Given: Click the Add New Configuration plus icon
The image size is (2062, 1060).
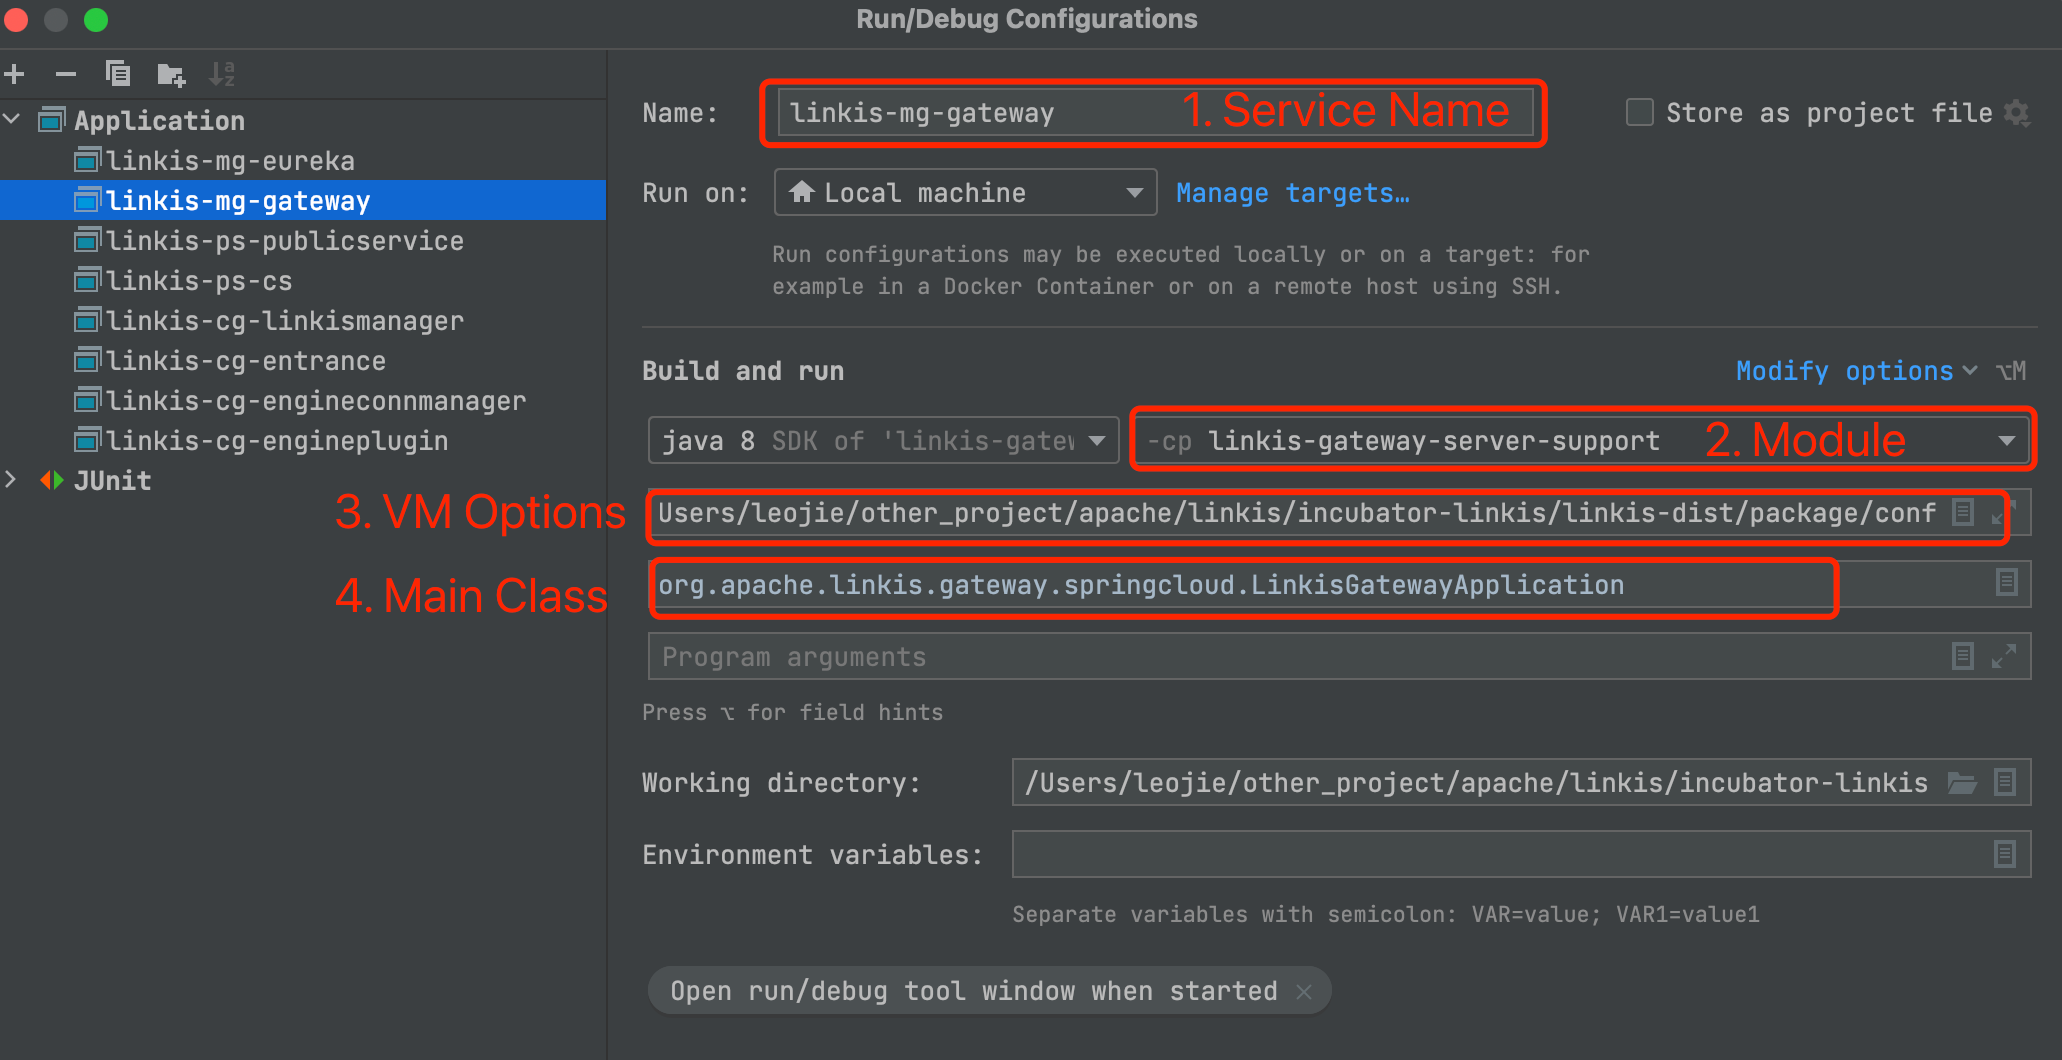Looking at the screenshot, I should click(x=15, y=74).
